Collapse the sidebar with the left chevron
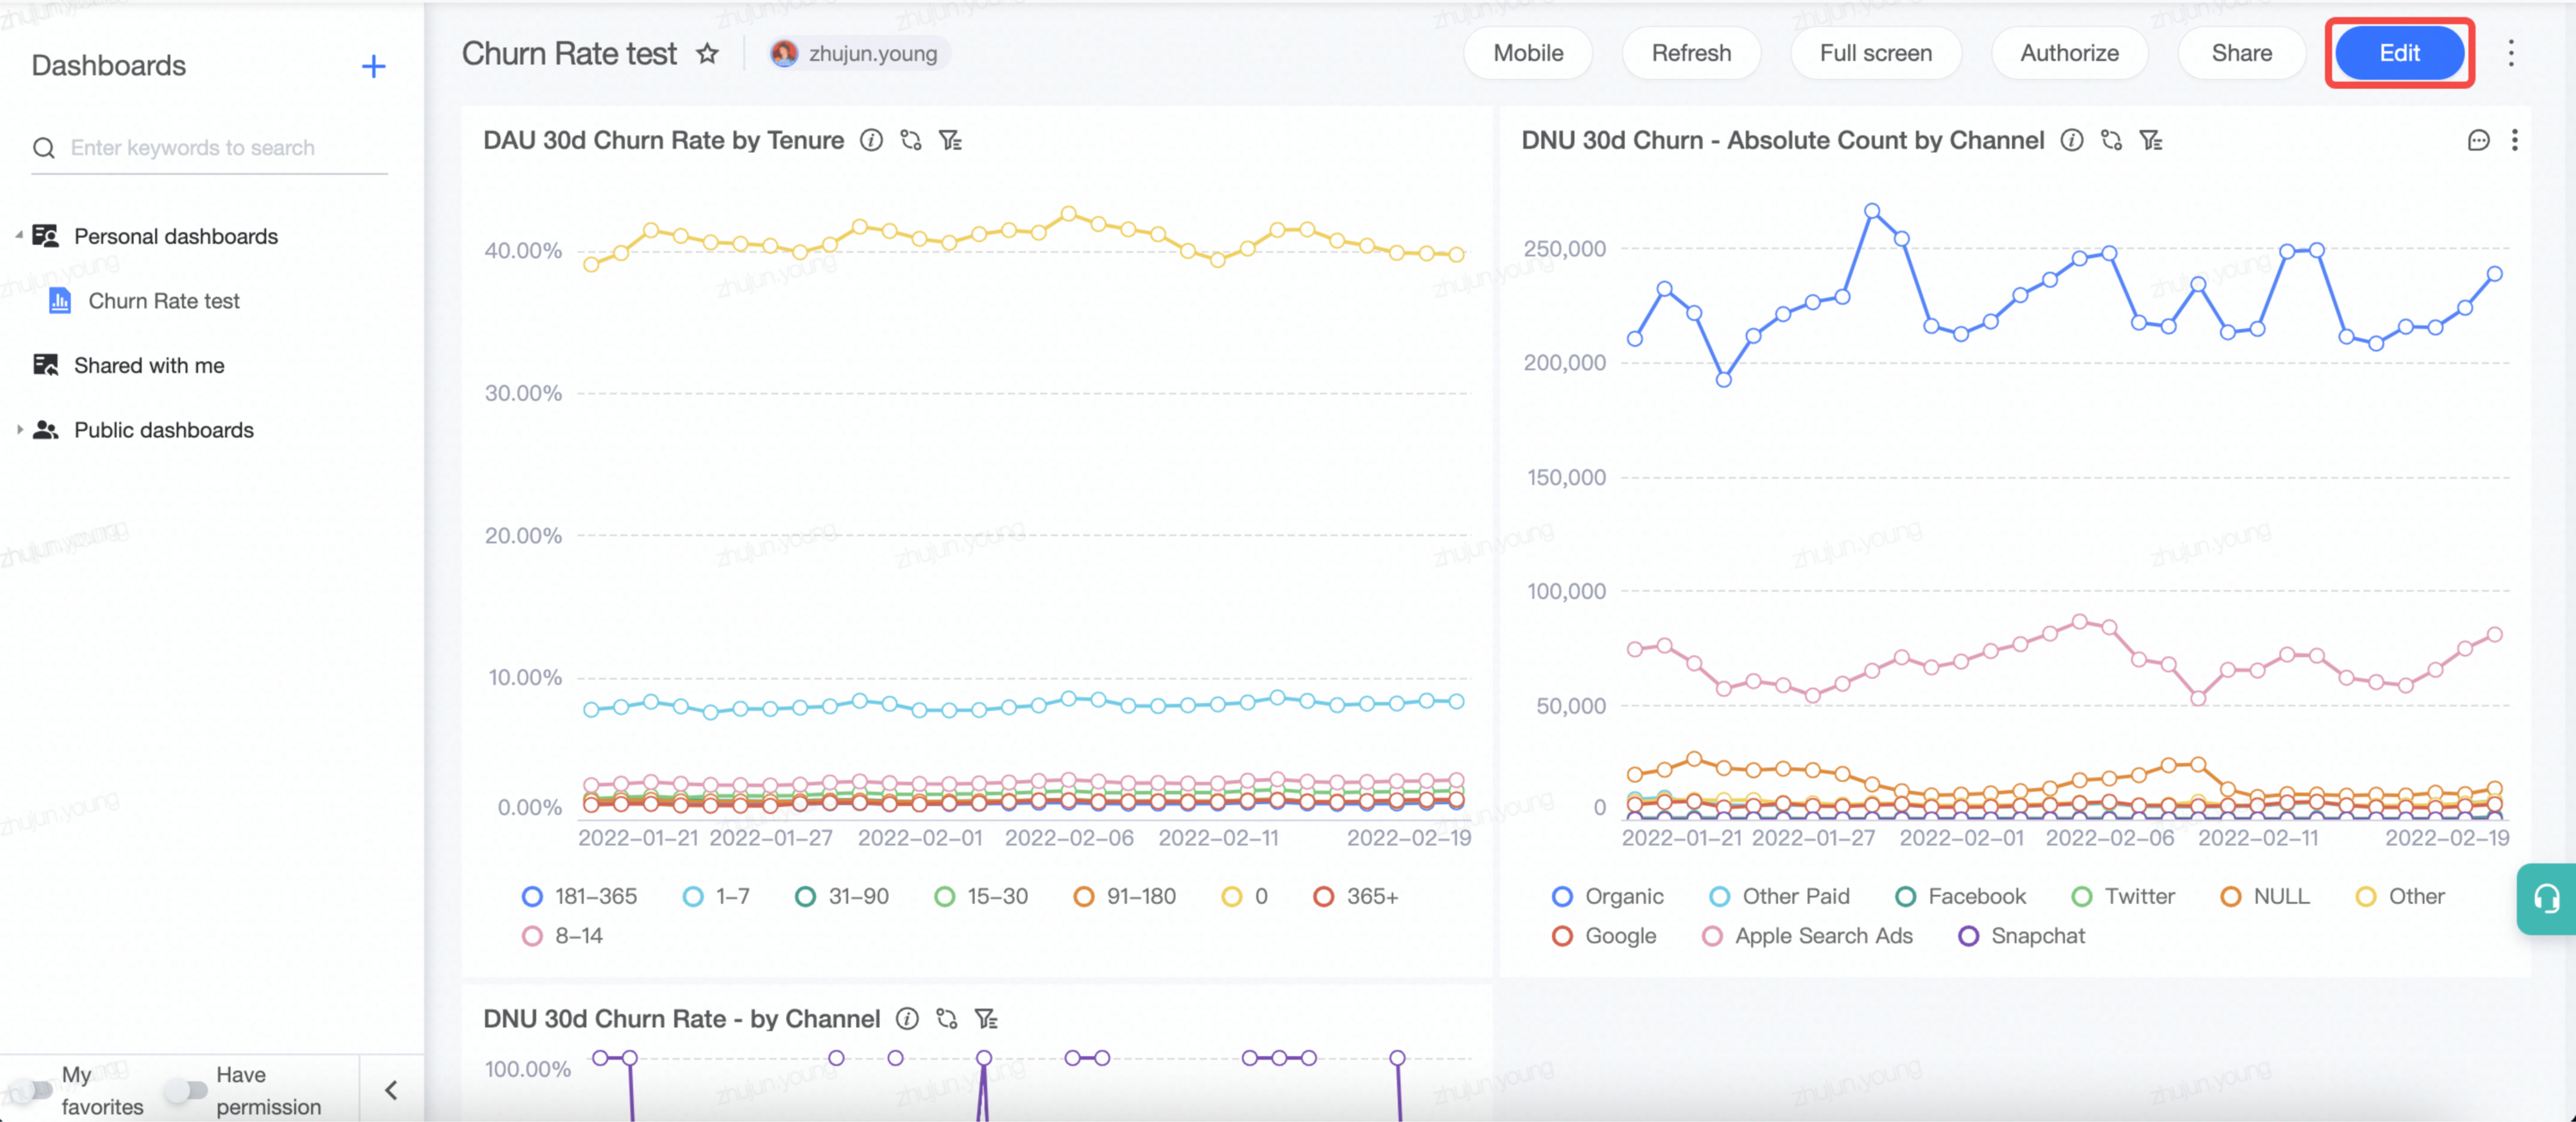Image resolution: width=2576 pixels, height=1122 pixels. point(391,1090)
